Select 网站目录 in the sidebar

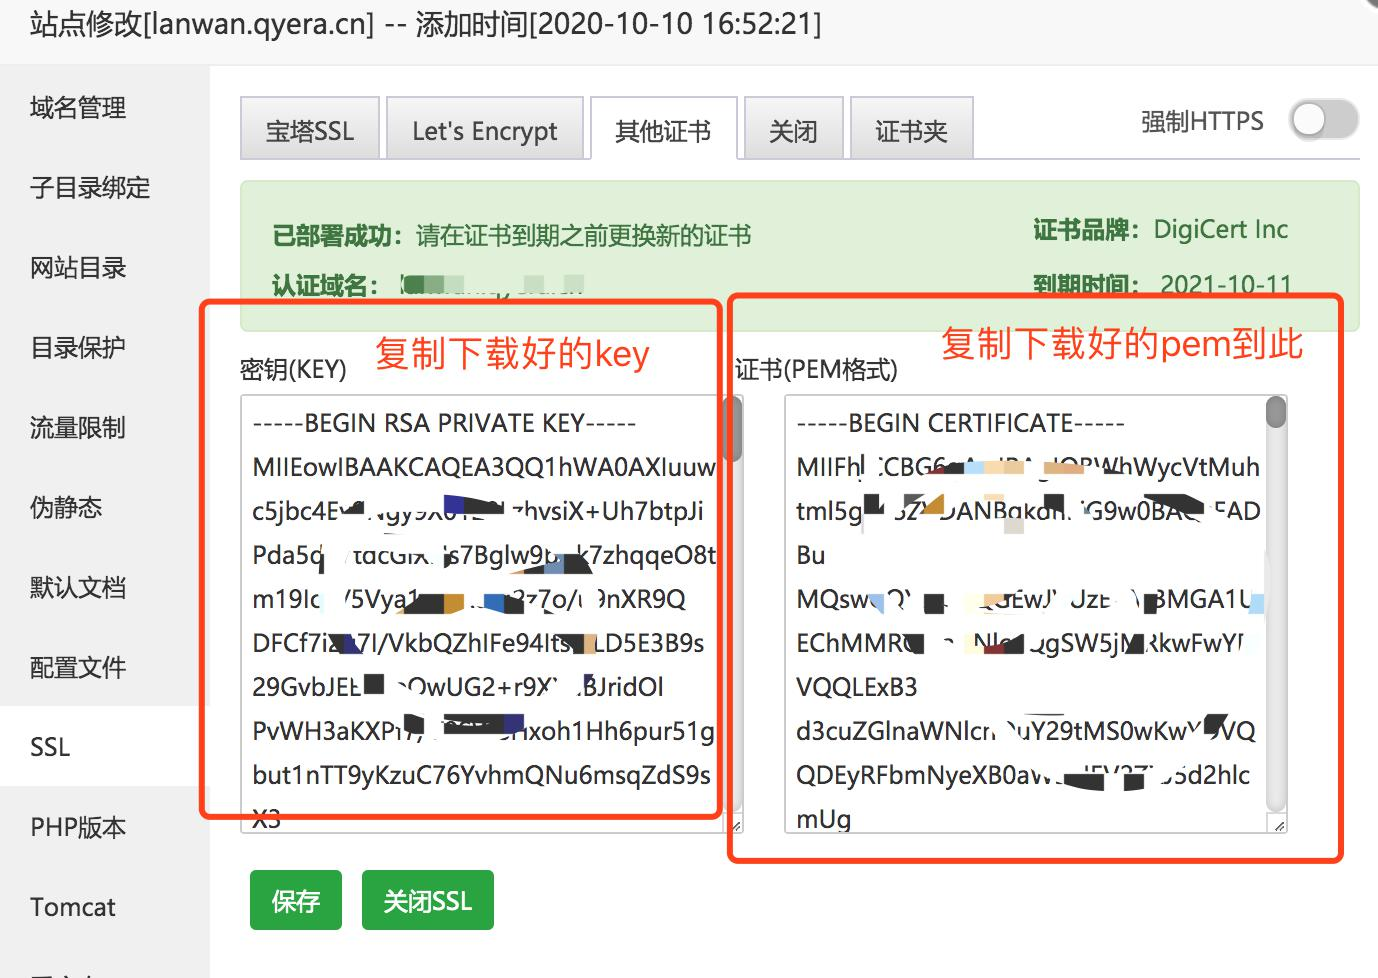105,267
